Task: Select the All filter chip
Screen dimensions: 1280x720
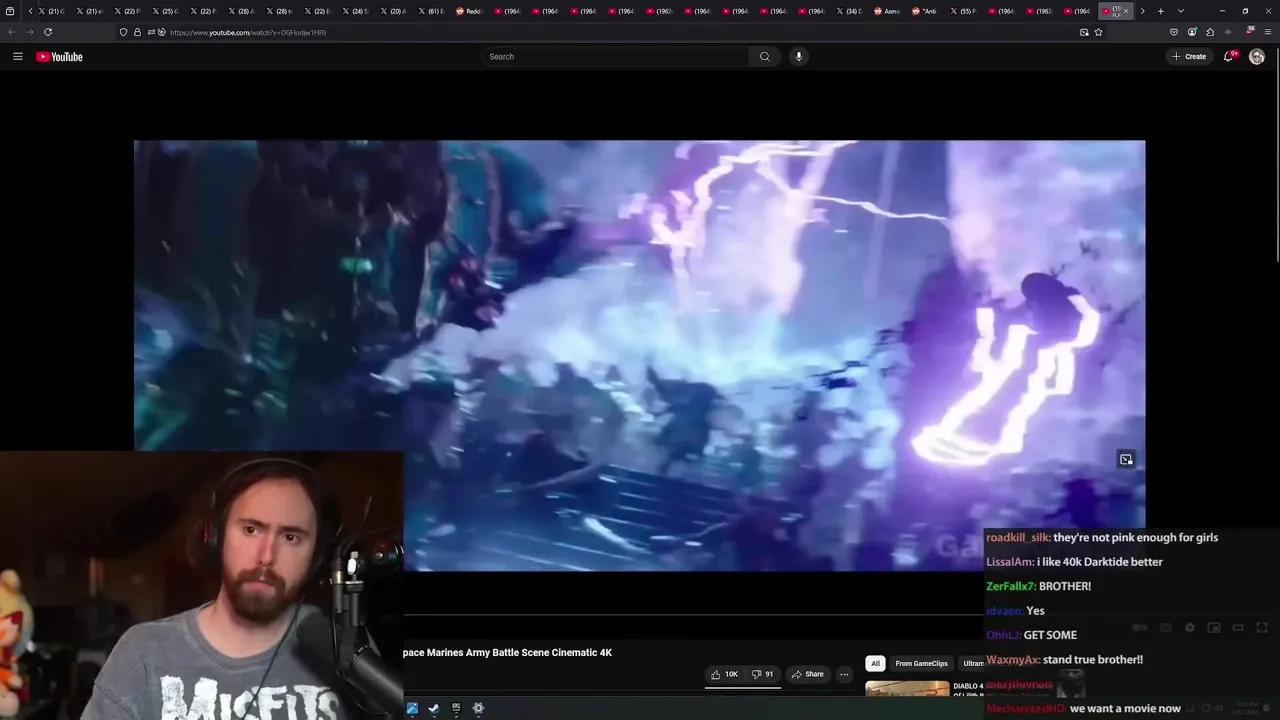Action: [875, 663]
